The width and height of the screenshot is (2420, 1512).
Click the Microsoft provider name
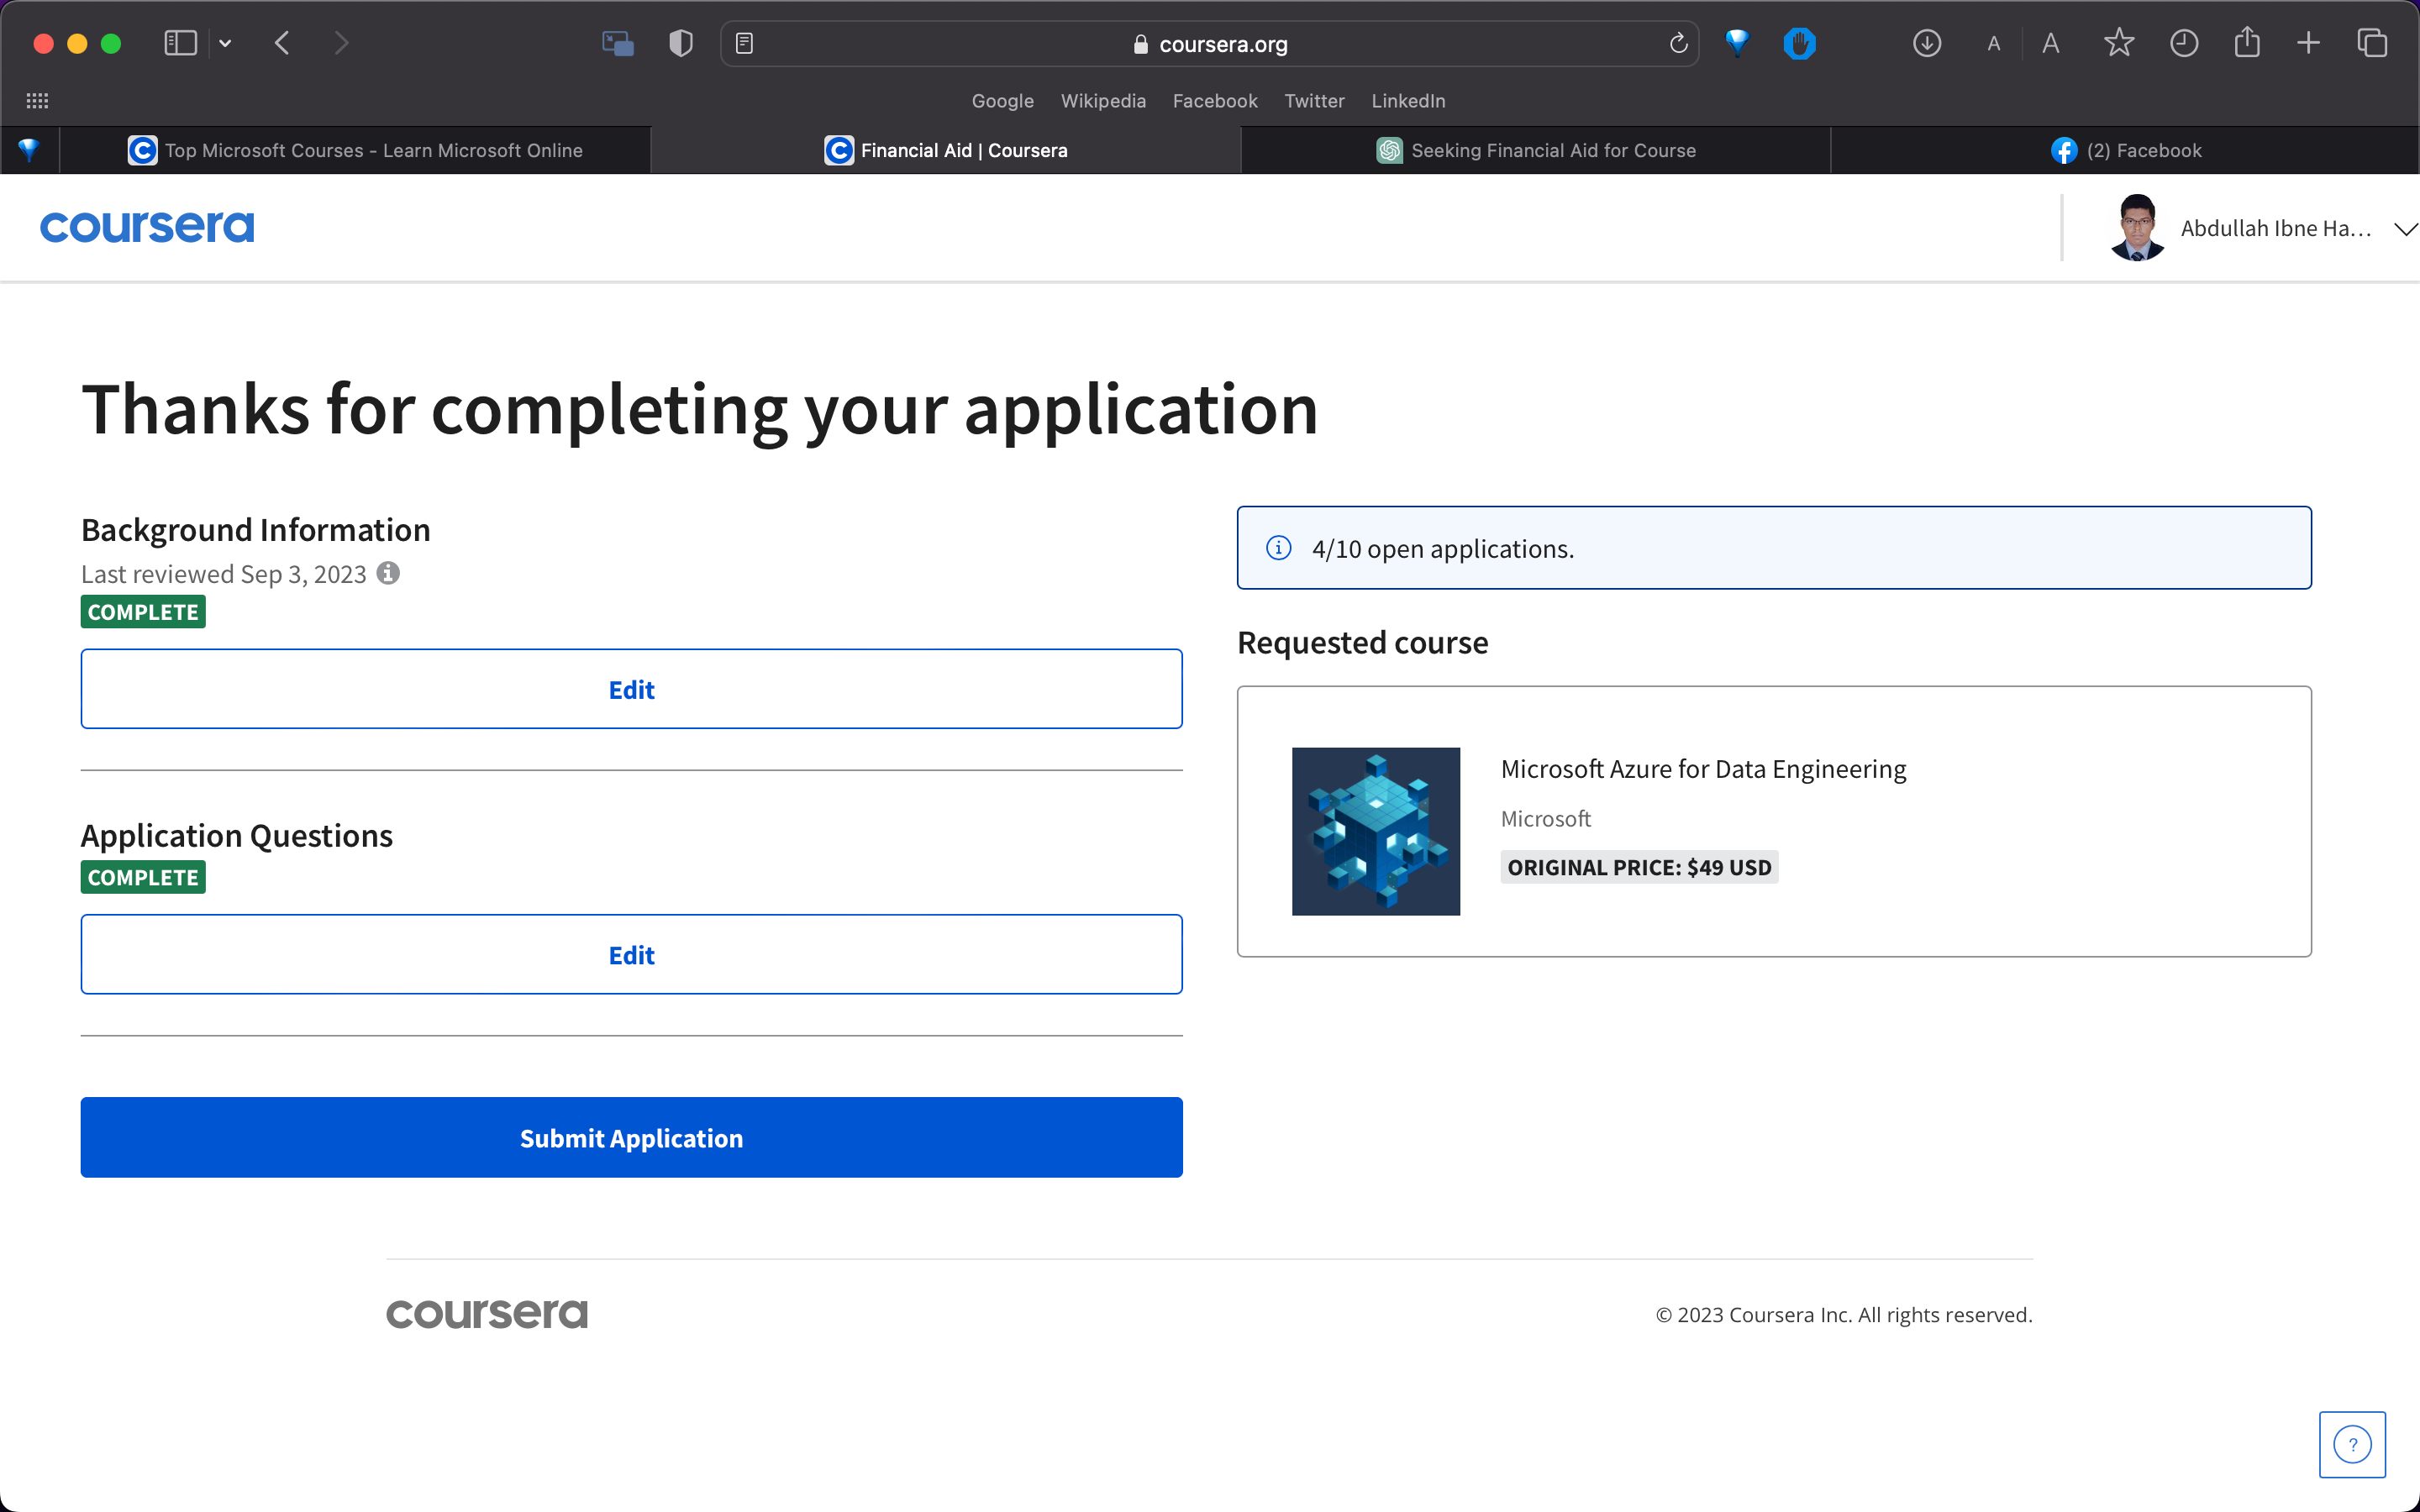[x=1545, y=818]
